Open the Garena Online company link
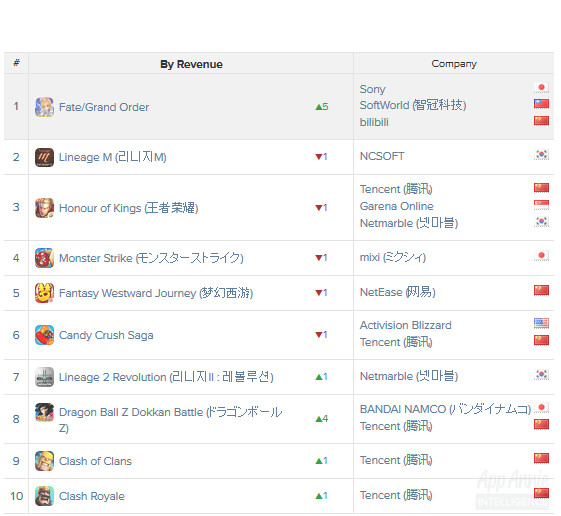This screenshot has width=561, height=516. click(396, 206)
